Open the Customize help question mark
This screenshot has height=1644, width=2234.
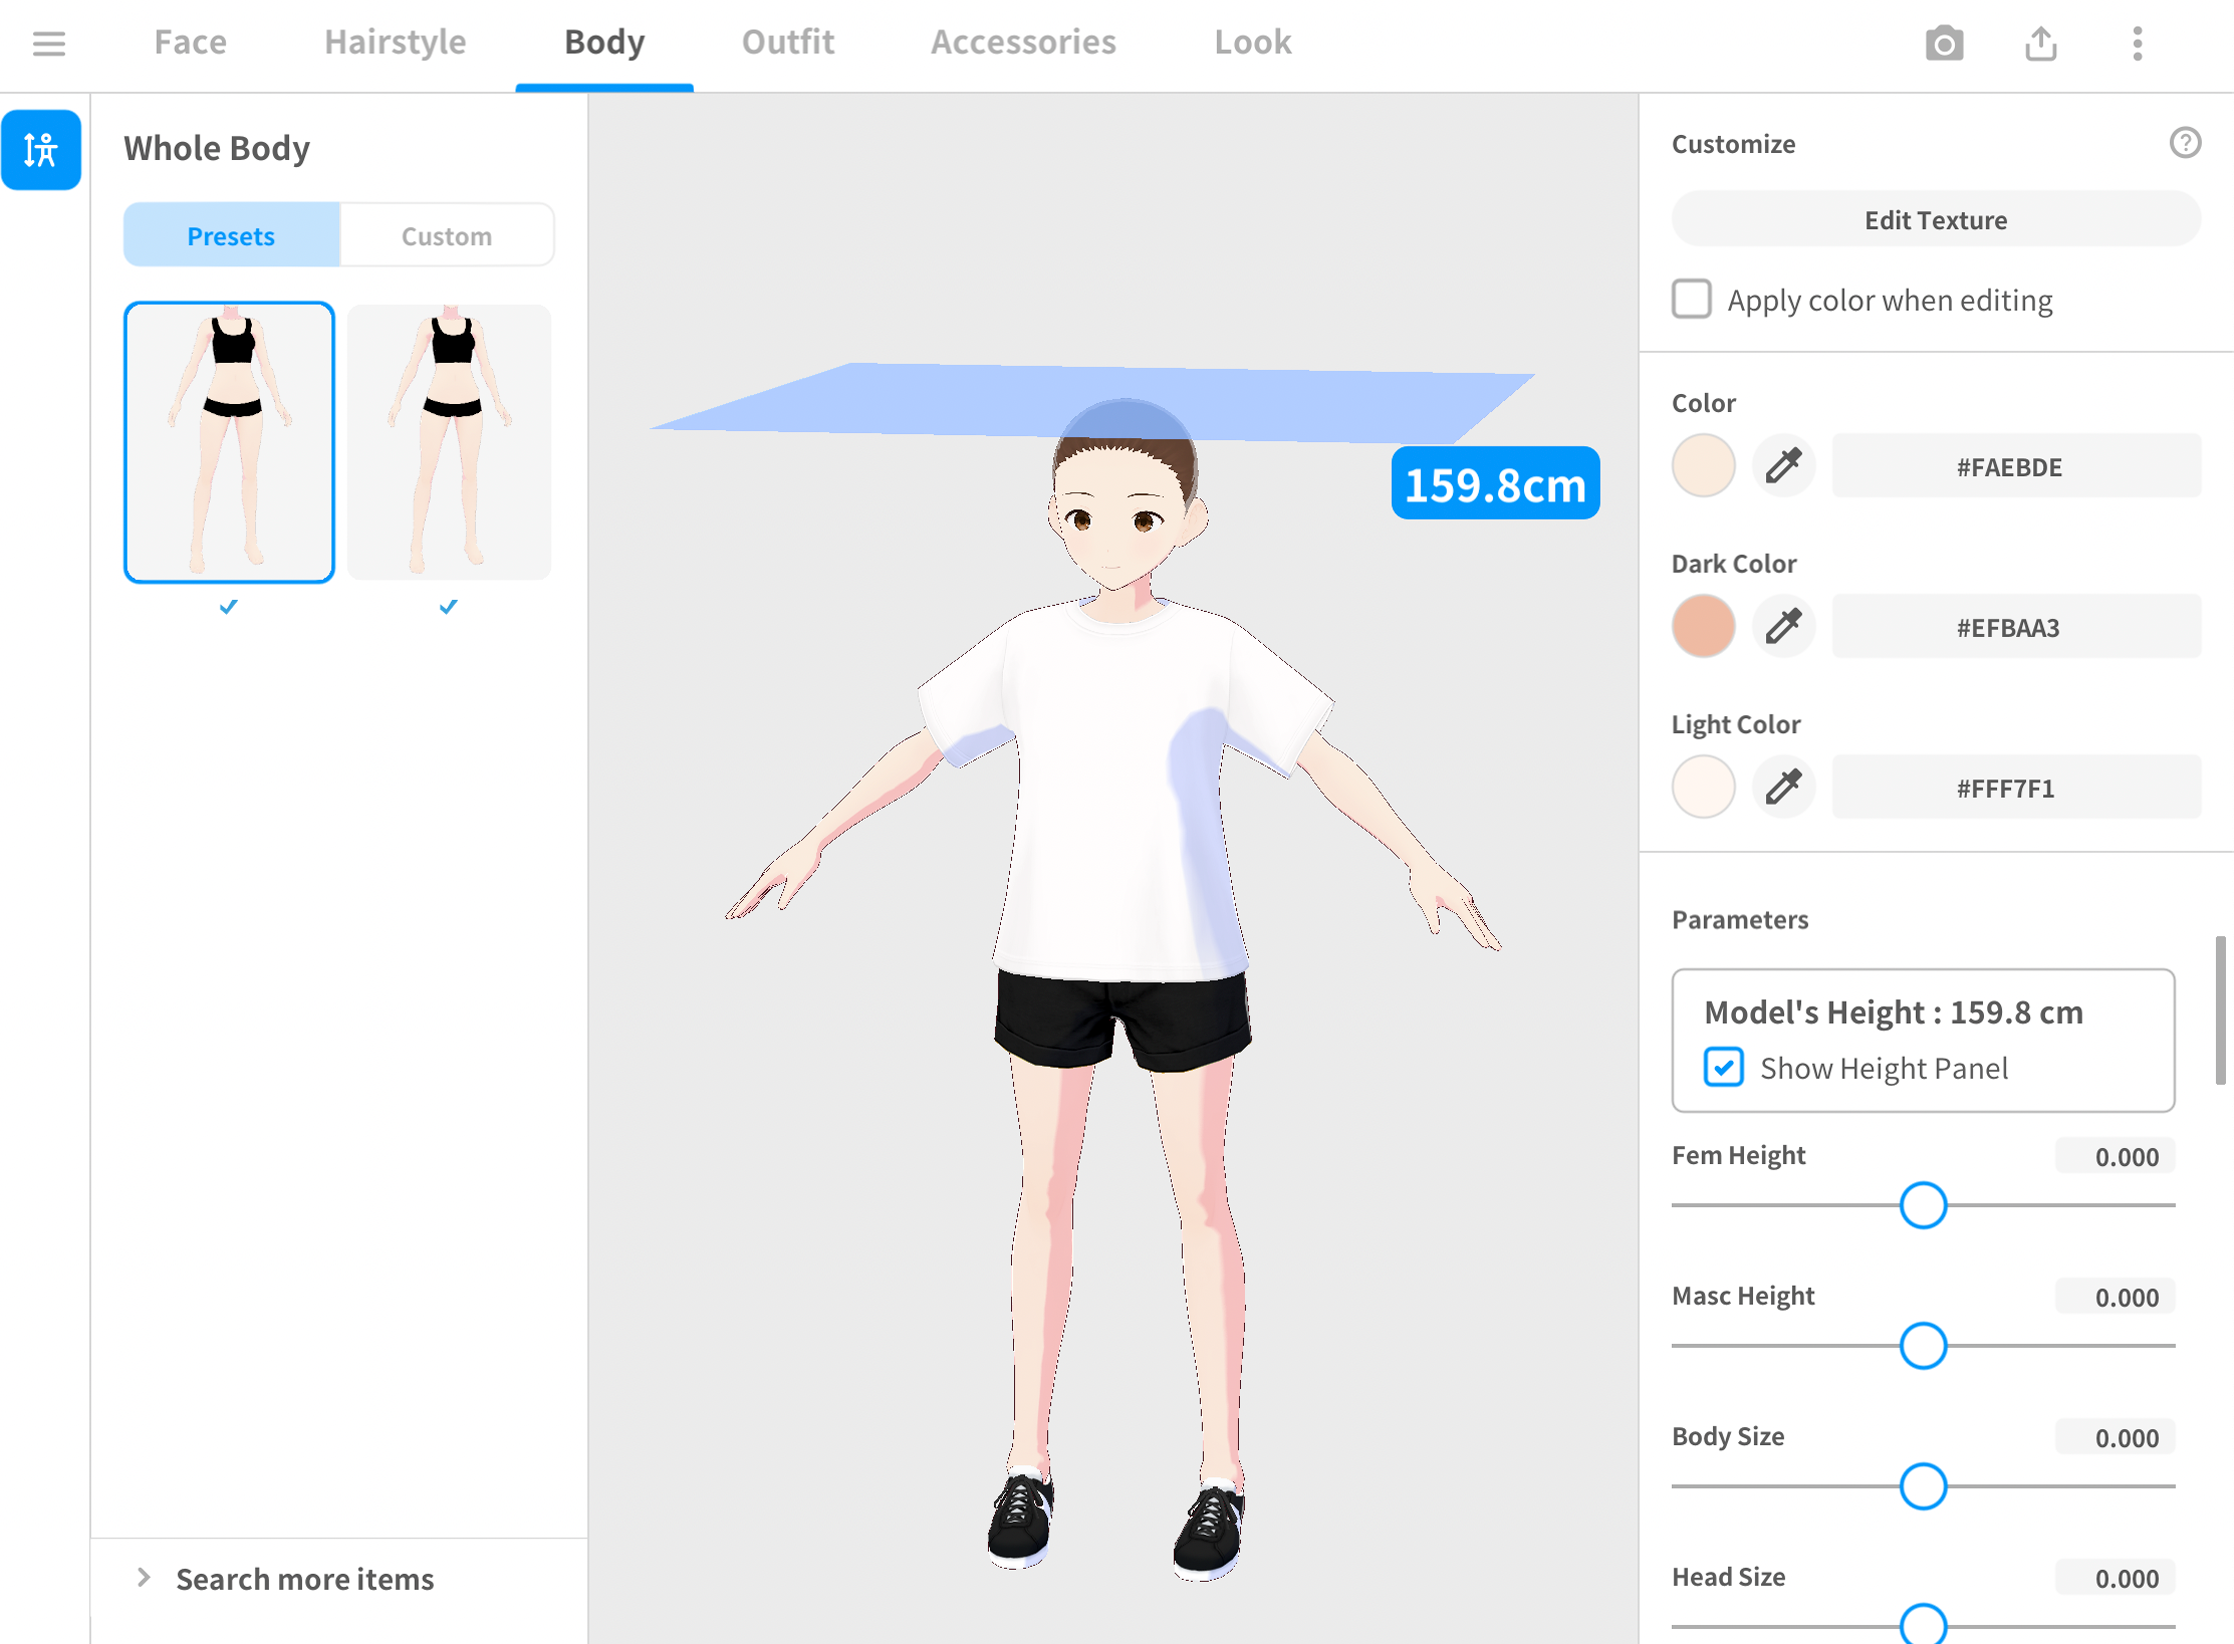[x=2186, y=143]
